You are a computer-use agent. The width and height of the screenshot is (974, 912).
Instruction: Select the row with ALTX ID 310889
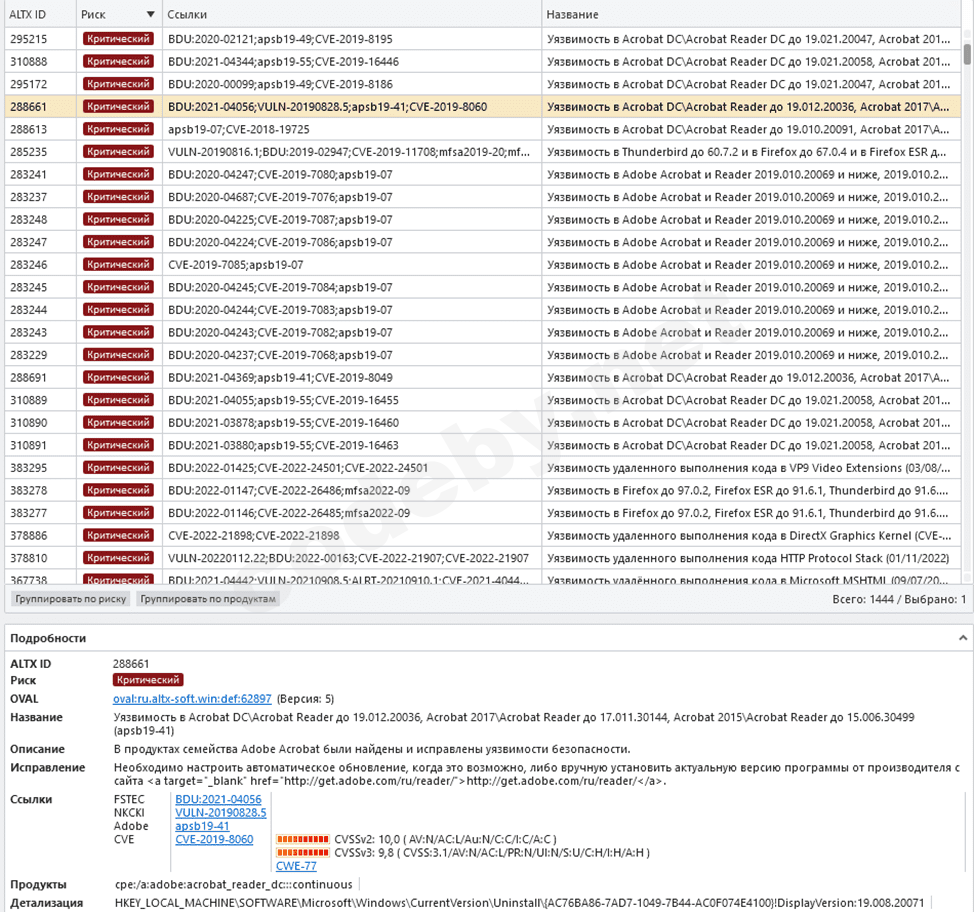coord(483,400)
